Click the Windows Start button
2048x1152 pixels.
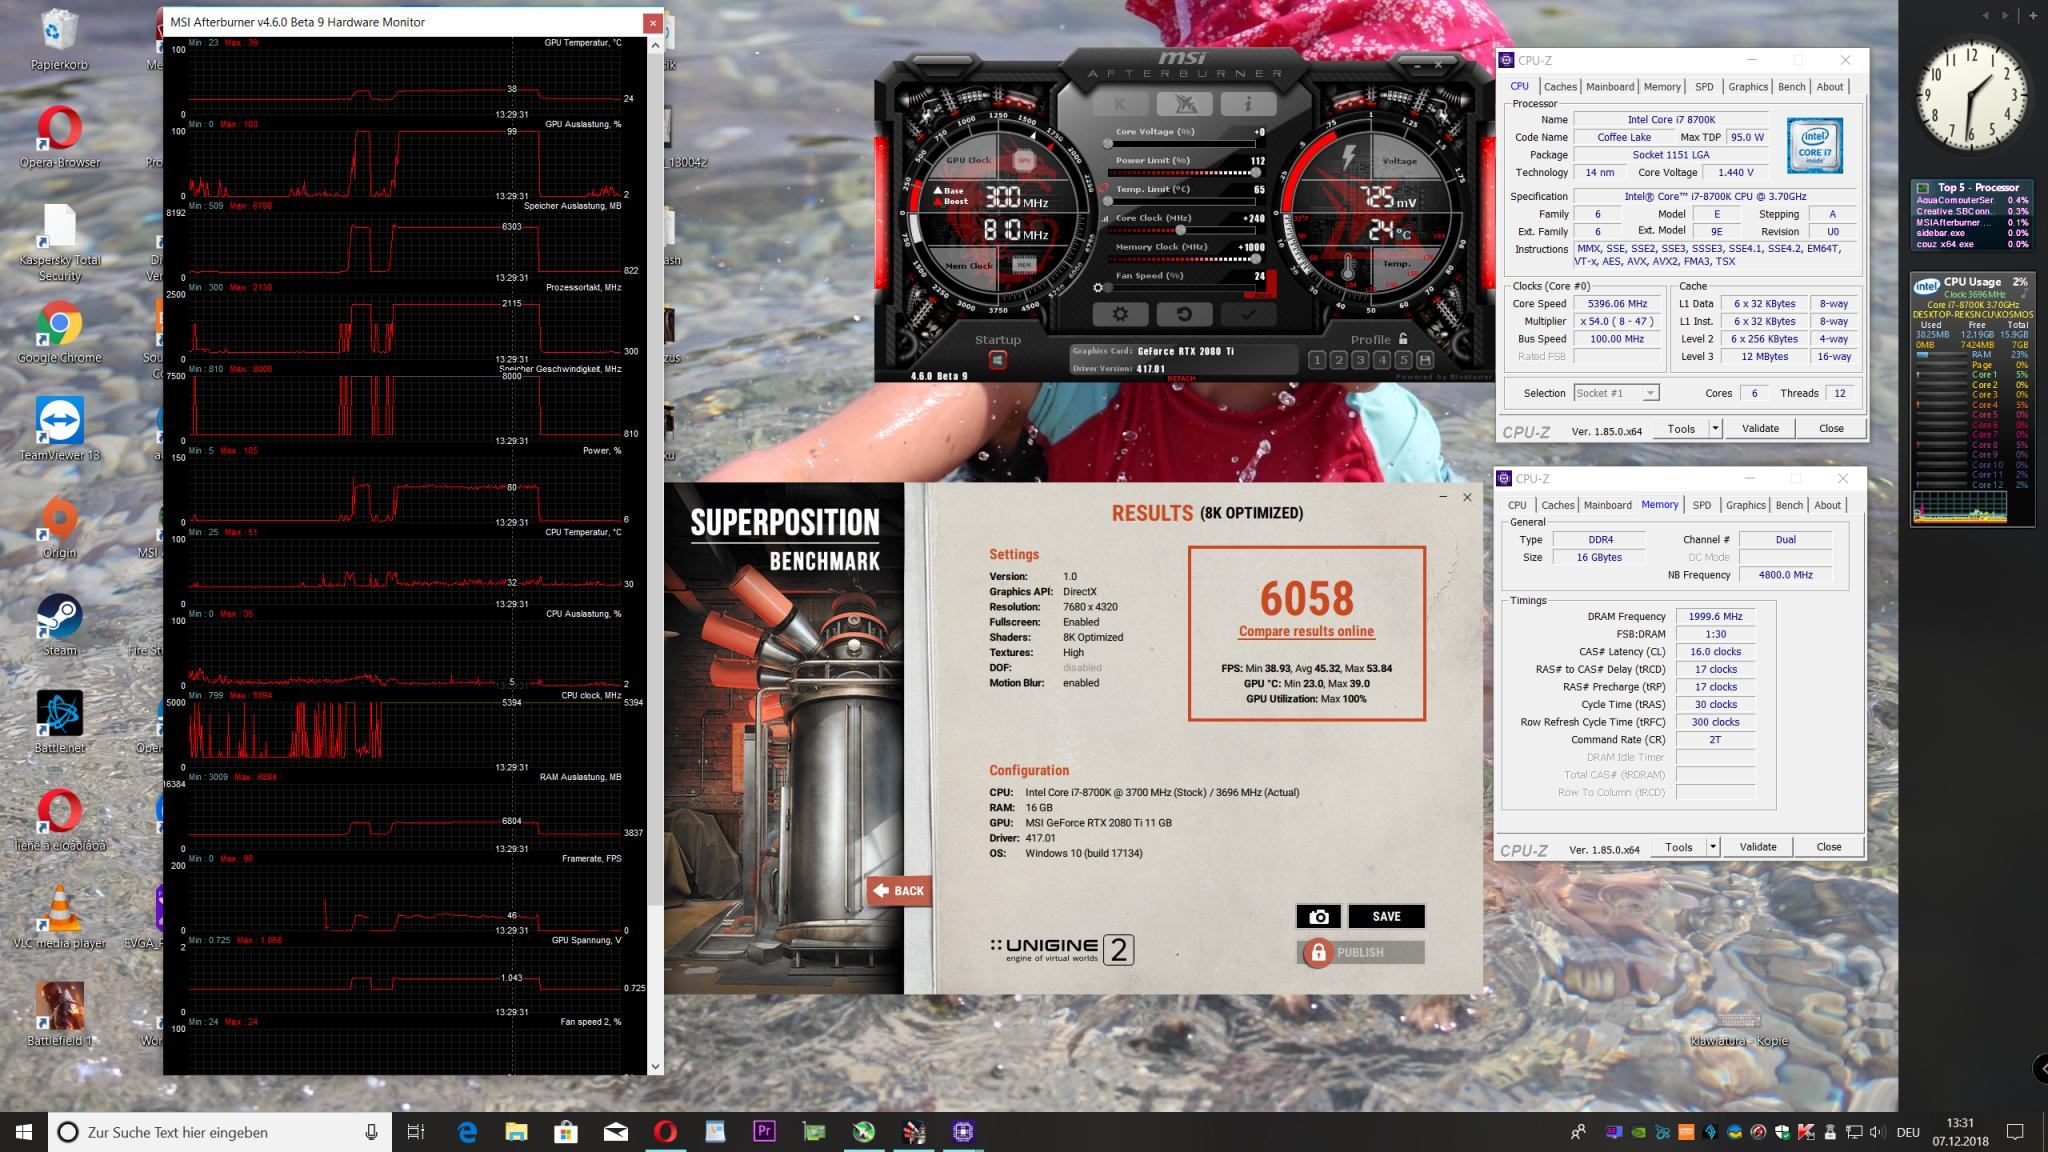24,1132
